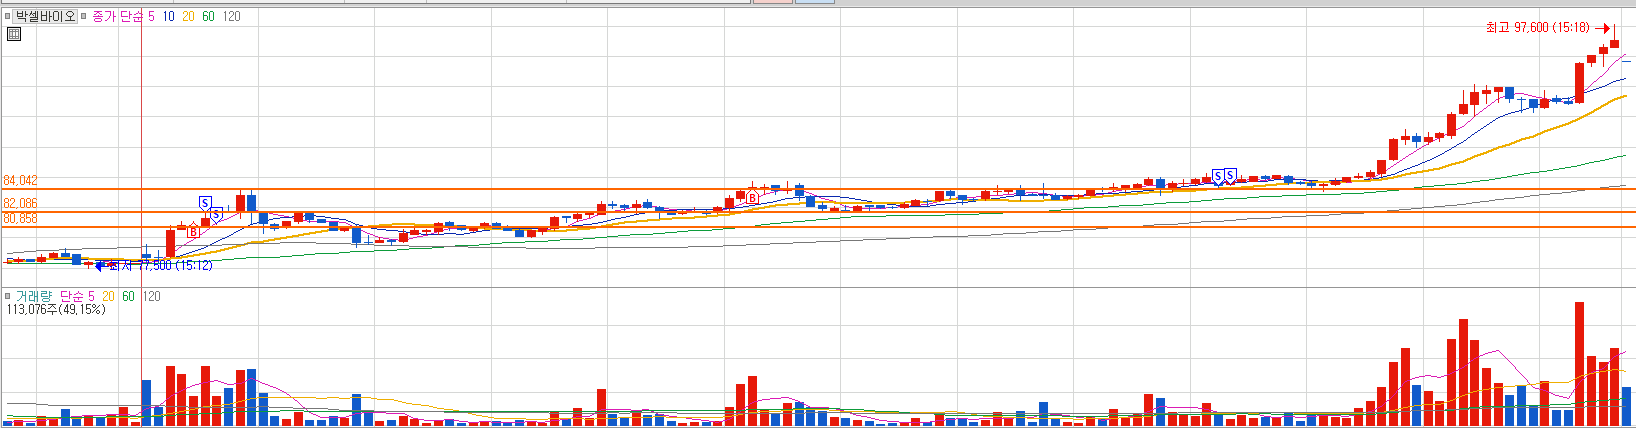The height and width of the screenshot is (428, 1636).
Task: Click the red 최고 97,600 high arrow
Action: tap(1603, 28)
